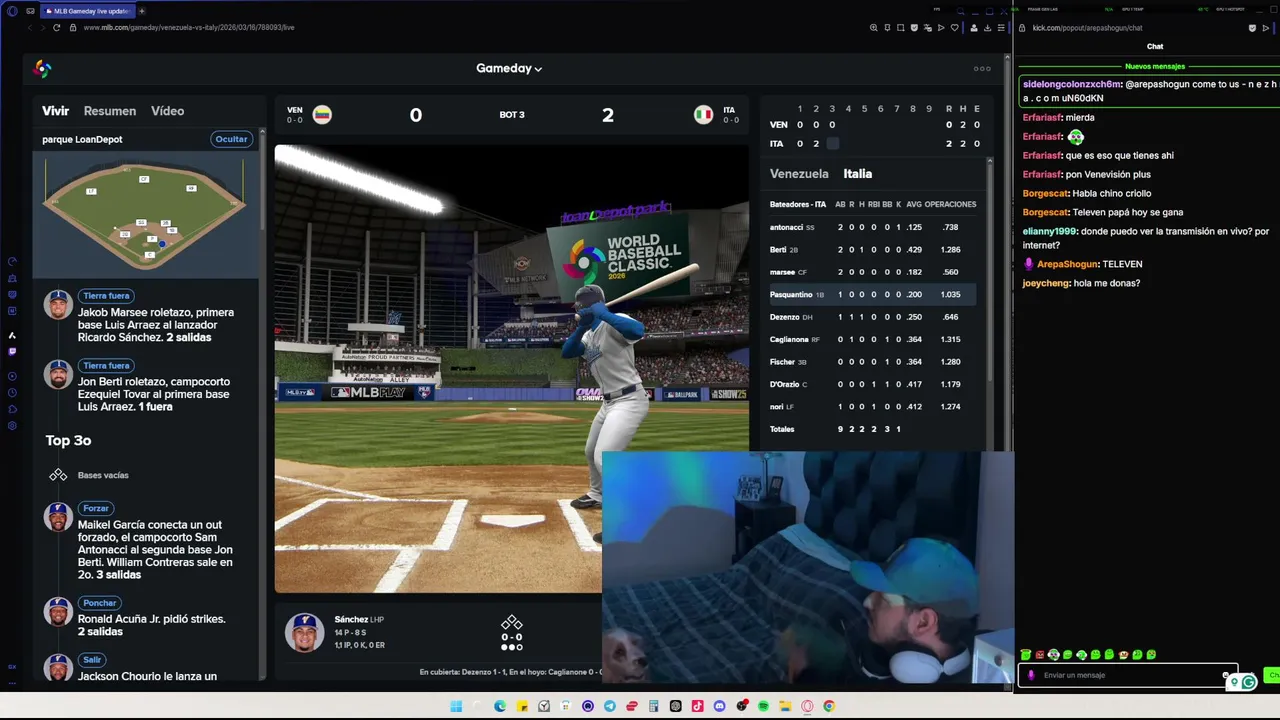Click the Nuevos mensajes banner in chat
Image resolution: width=1280 pixels, height=720 pixels.
coord(1155,66)
